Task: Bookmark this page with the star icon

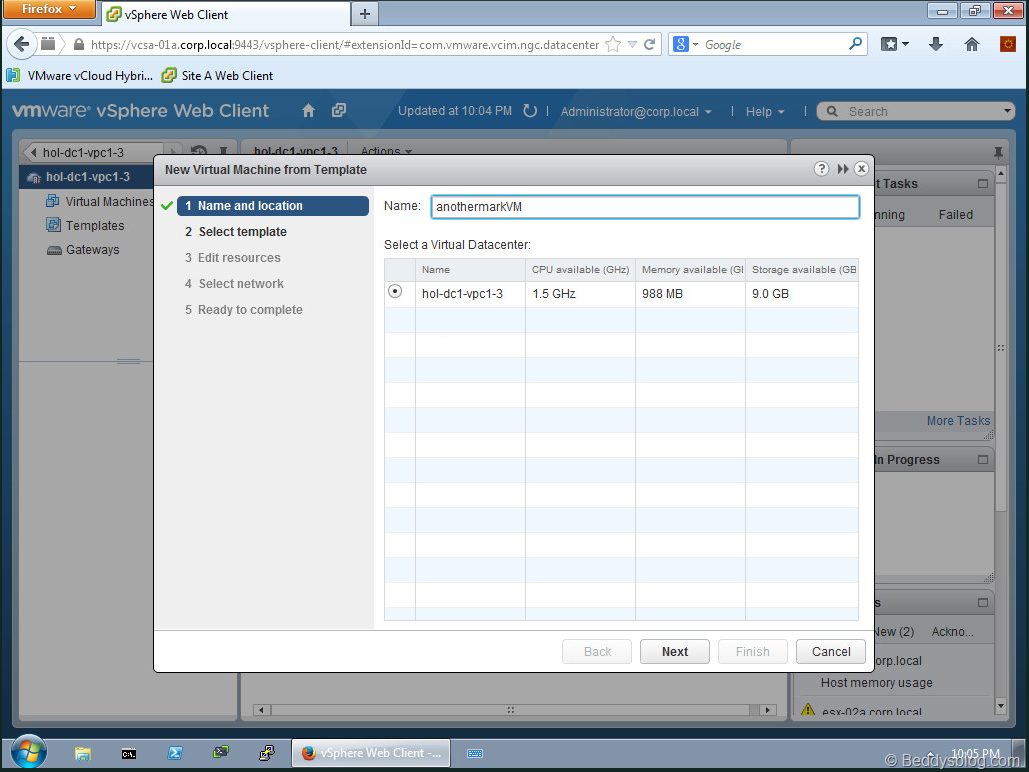Action: [613, 45]
